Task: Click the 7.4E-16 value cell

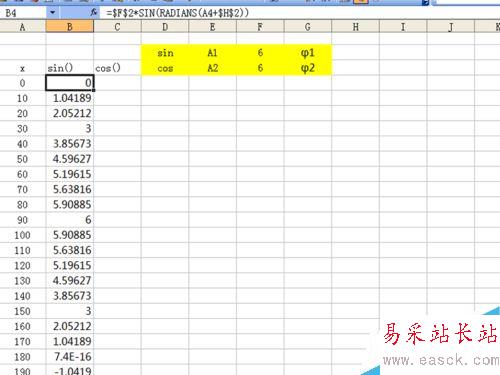Action: coord(70,357)
